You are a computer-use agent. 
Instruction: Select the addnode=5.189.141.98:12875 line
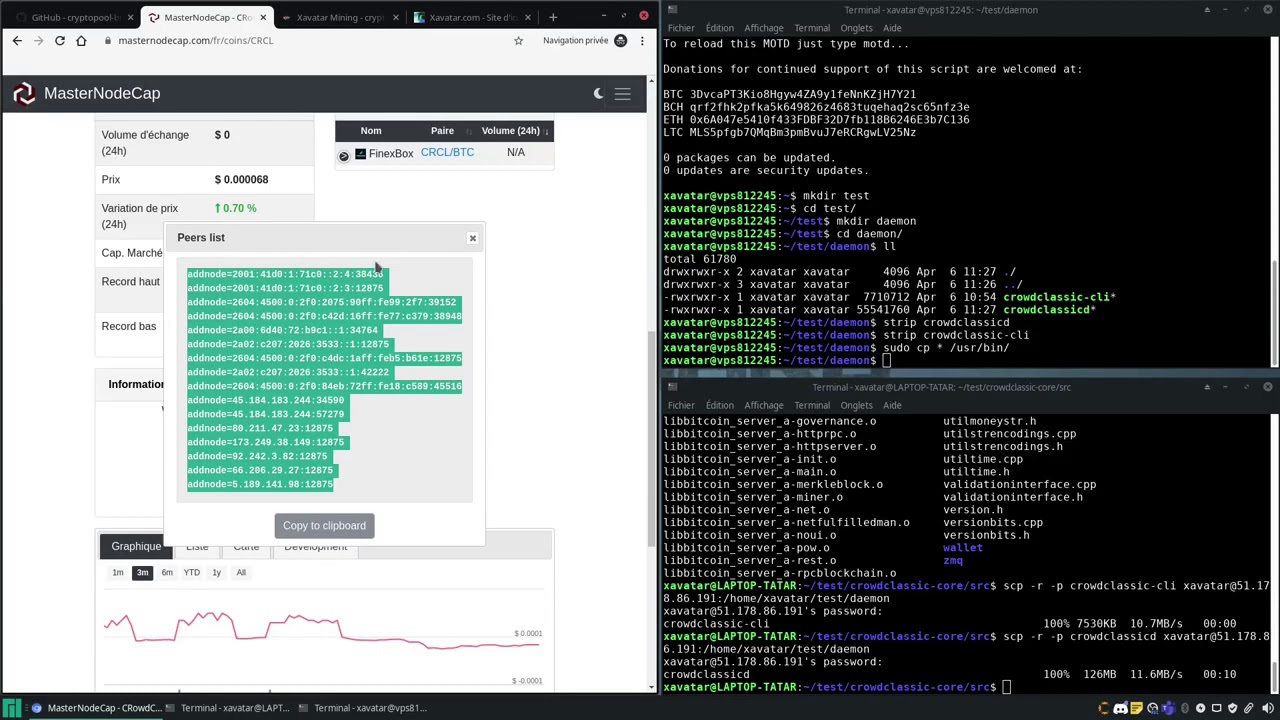pos(260,484)
